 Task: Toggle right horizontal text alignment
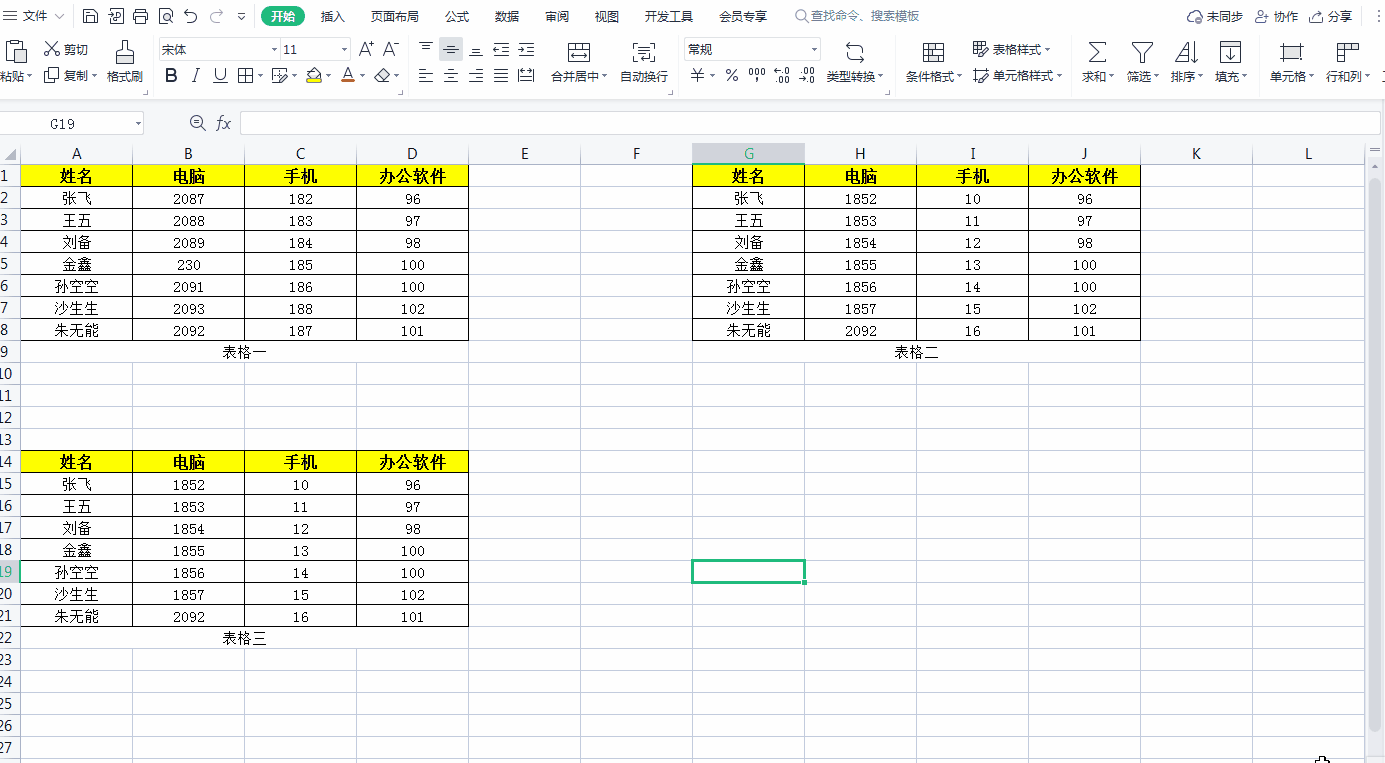pyautogui.click(x=476, y=75)
